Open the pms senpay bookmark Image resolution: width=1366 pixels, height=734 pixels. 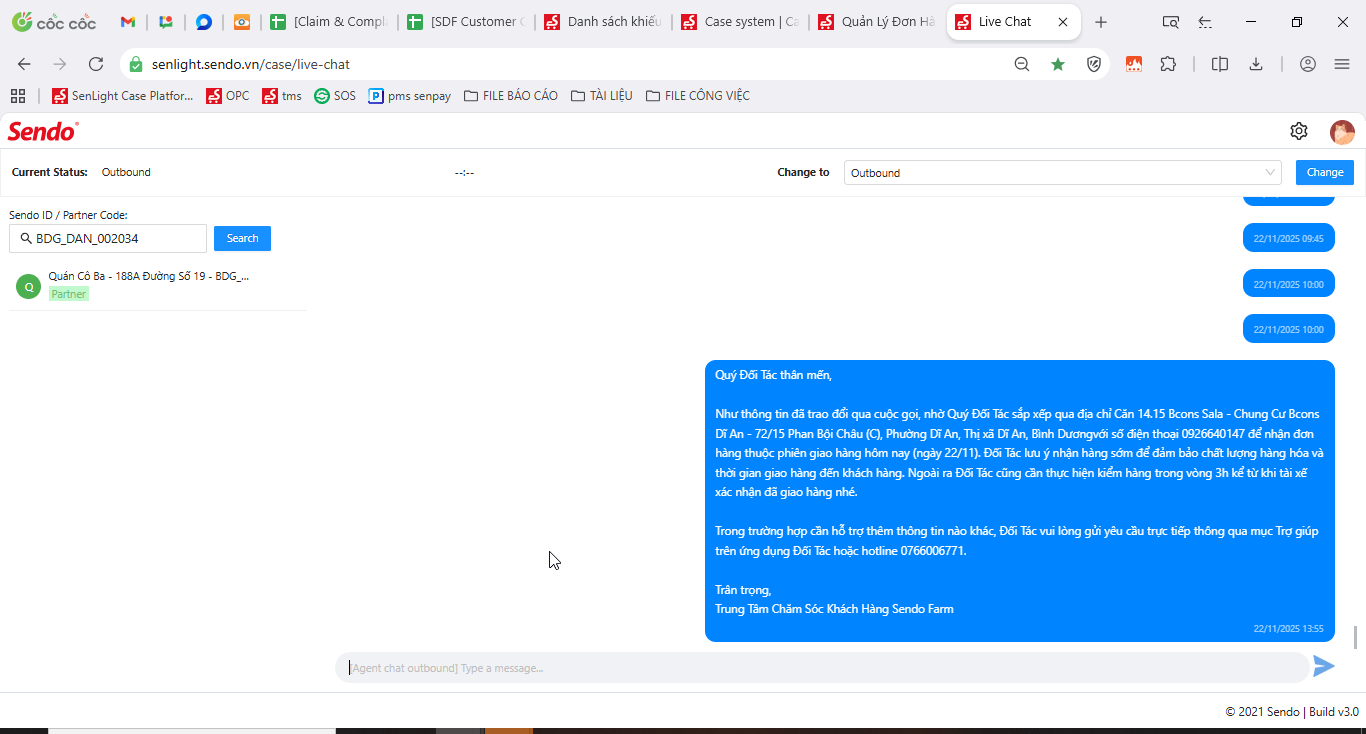410,96
